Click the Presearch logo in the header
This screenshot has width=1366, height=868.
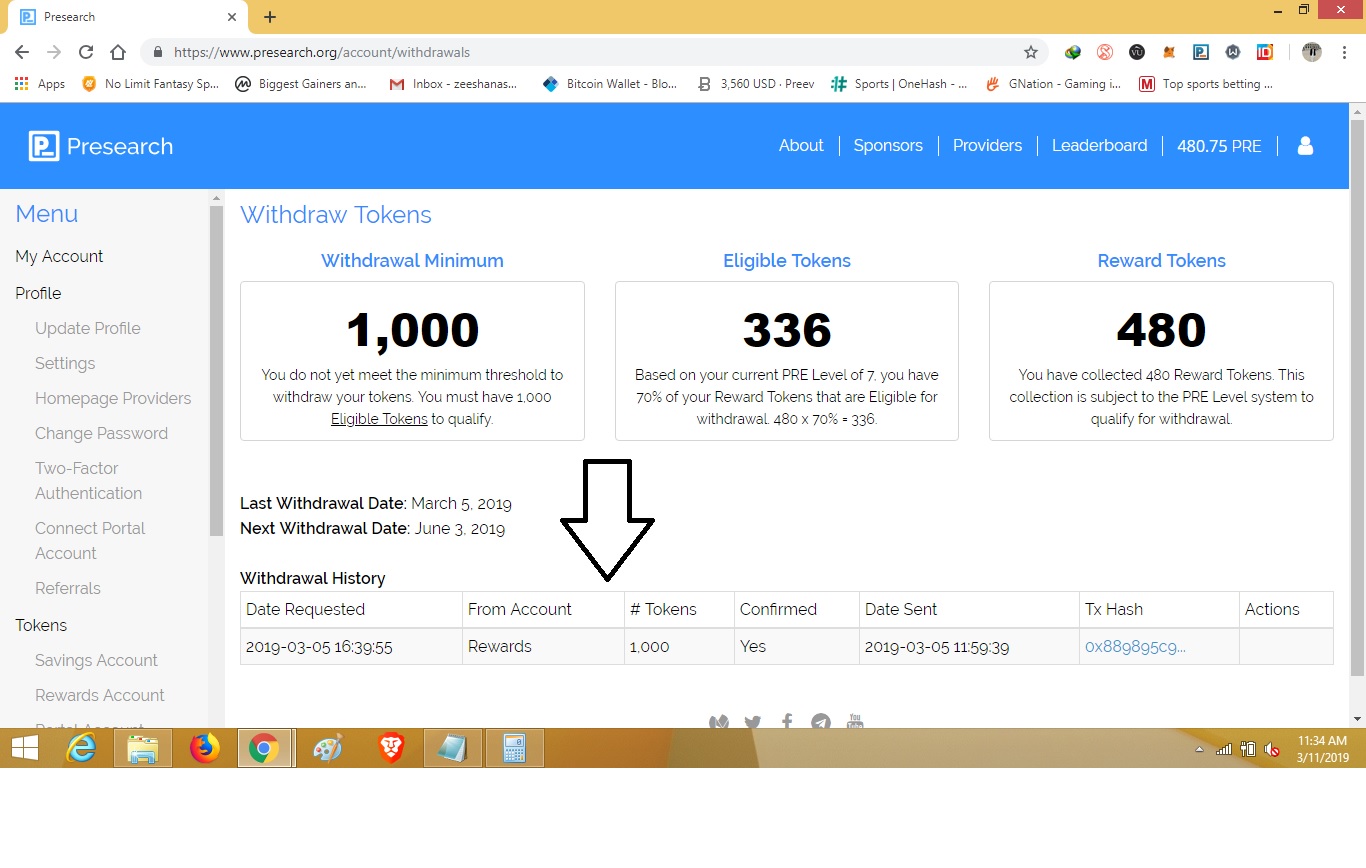(x=101, y=146)
